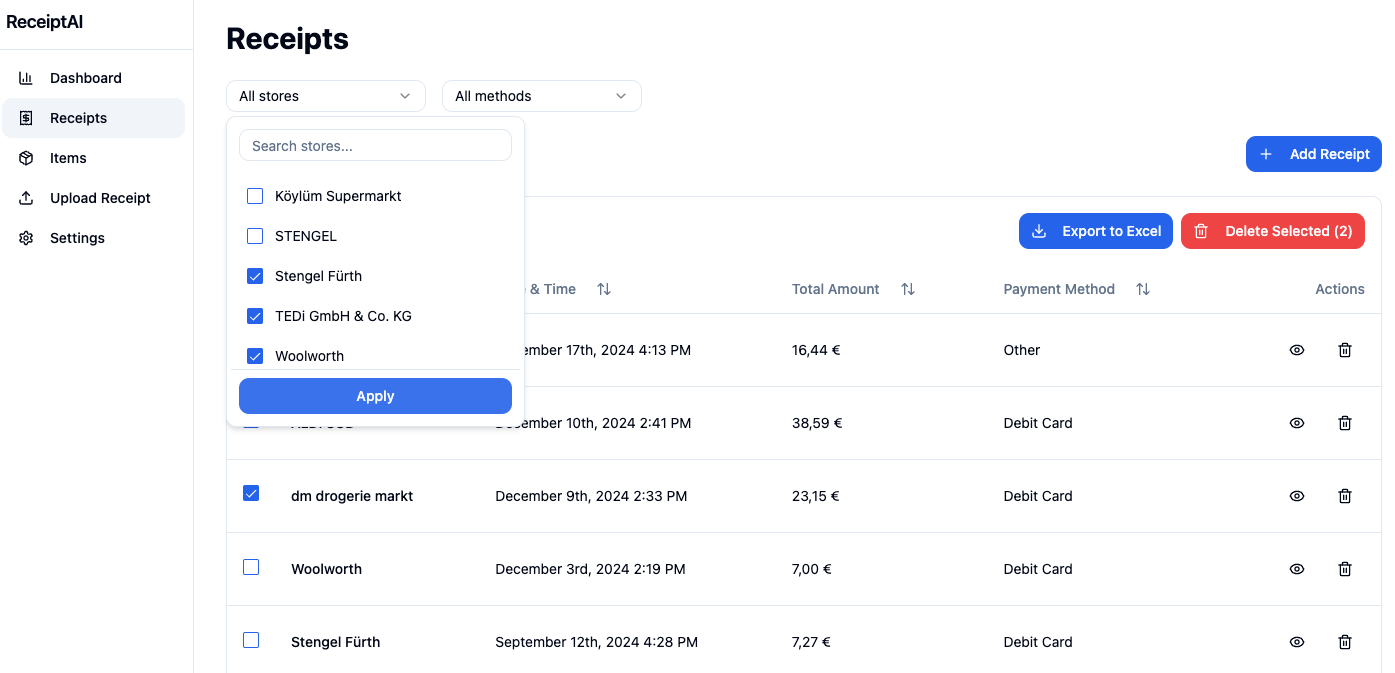Delete the Stengel Fürth 7,27 € receipt
The height and width of the screenshot is (673, 1395).
click(x=1345, y=642)
